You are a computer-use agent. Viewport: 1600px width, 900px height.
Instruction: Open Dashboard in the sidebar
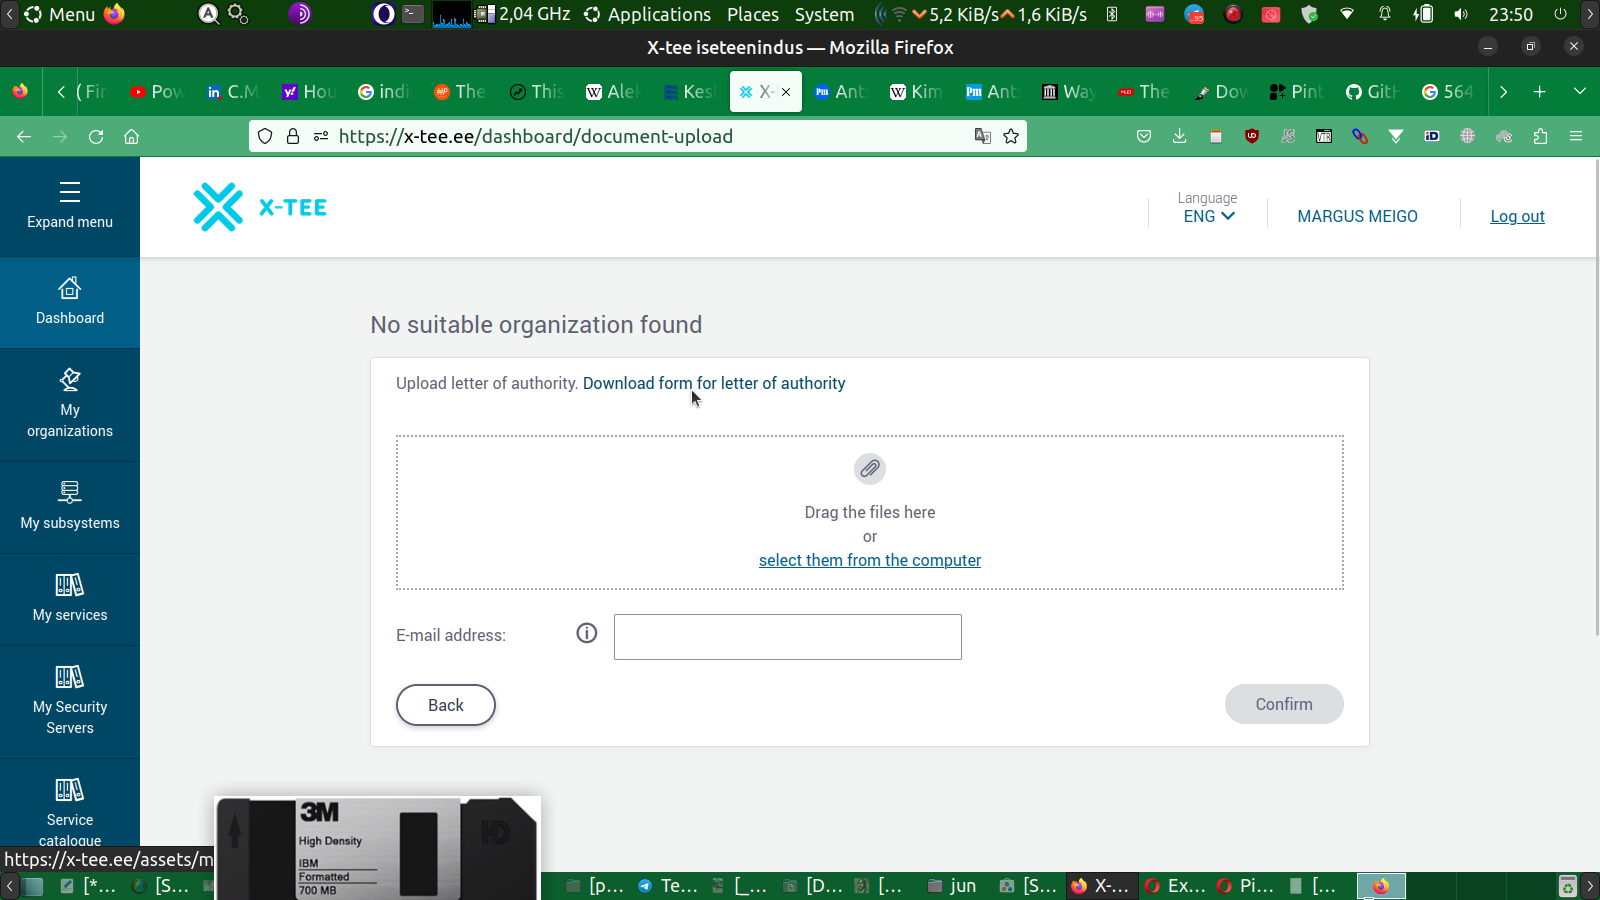(70, 302)
